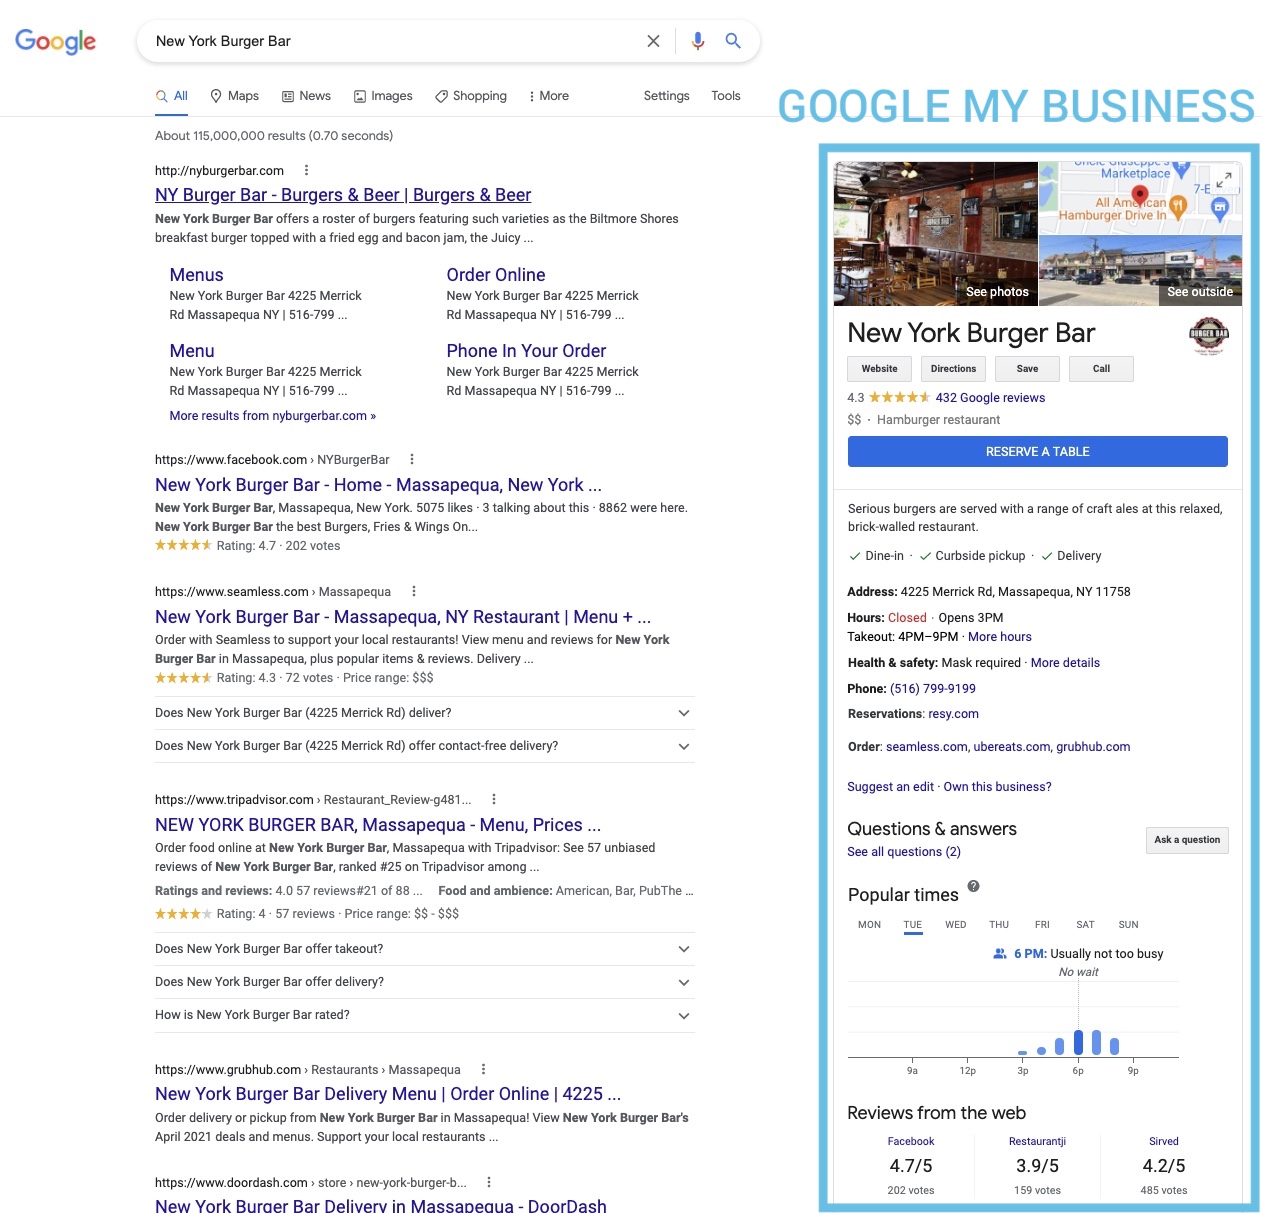Open the Menus sitelink
This screenshot has width=1262, height=1213.
coord(196,275)
